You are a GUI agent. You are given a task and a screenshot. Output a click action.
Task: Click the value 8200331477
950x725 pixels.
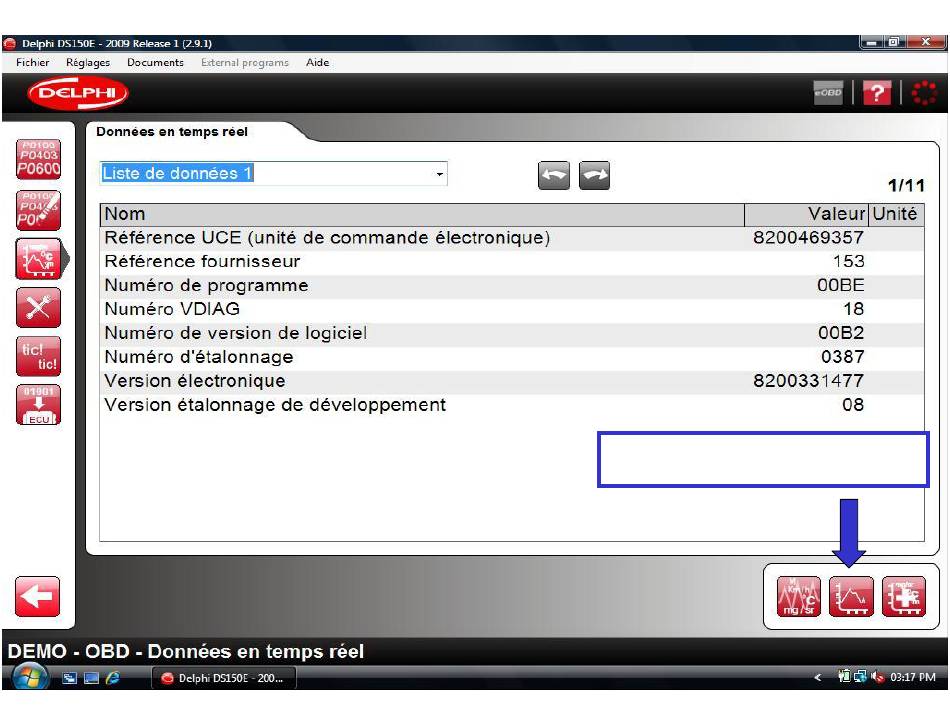[808, 381]
